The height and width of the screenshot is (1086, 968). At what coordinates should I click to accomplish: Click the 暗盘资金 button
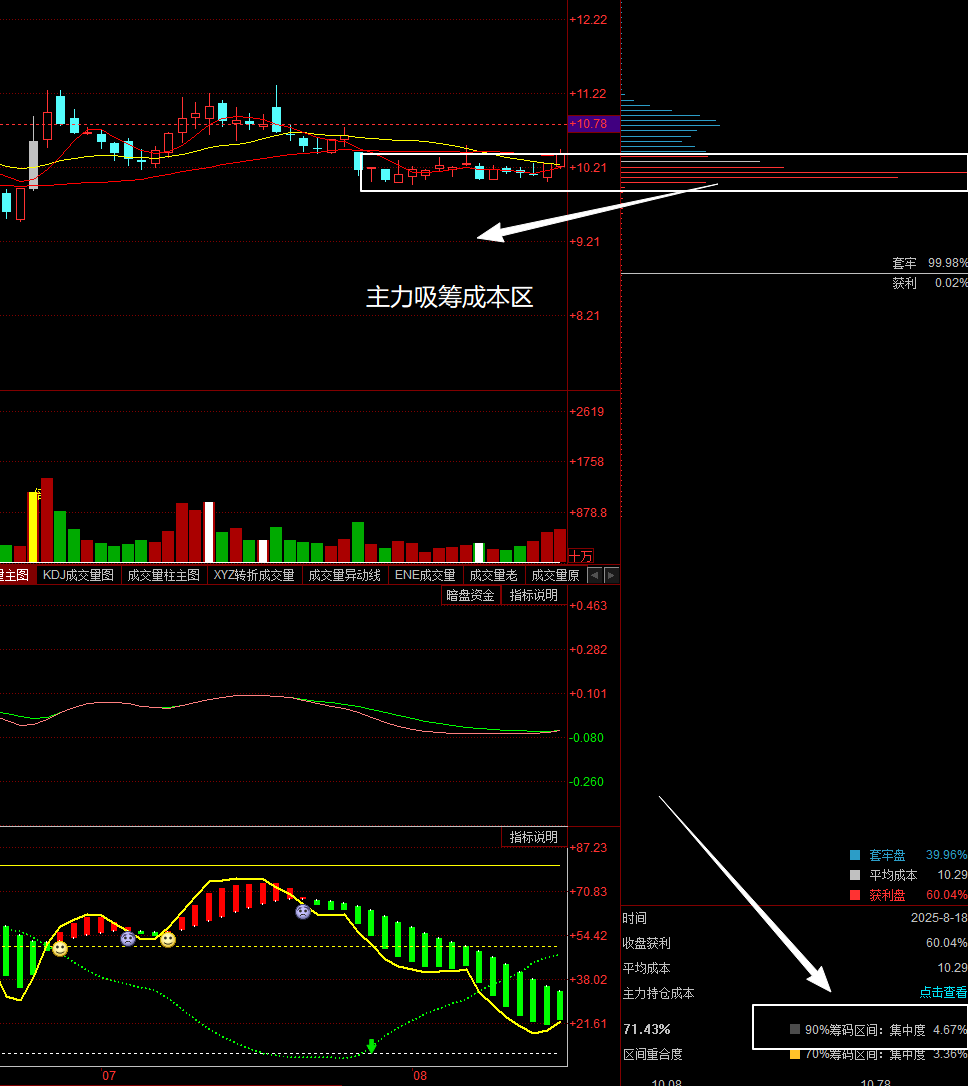470,595
